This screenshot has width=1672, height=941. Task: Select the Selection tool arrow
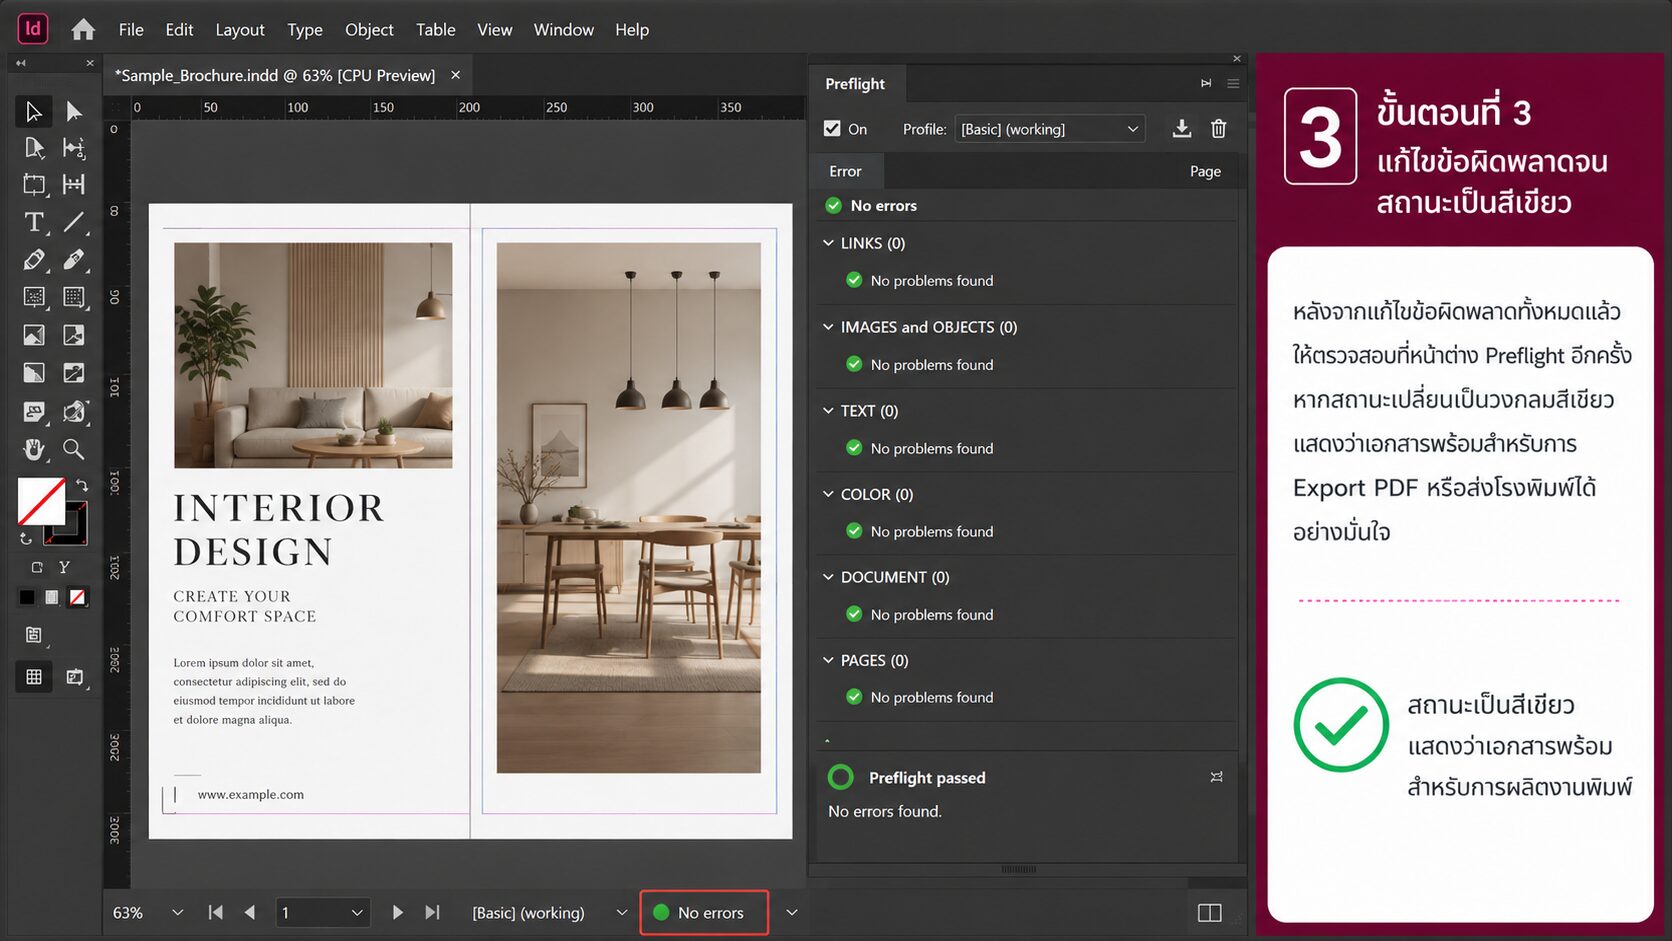click(33, 111)
